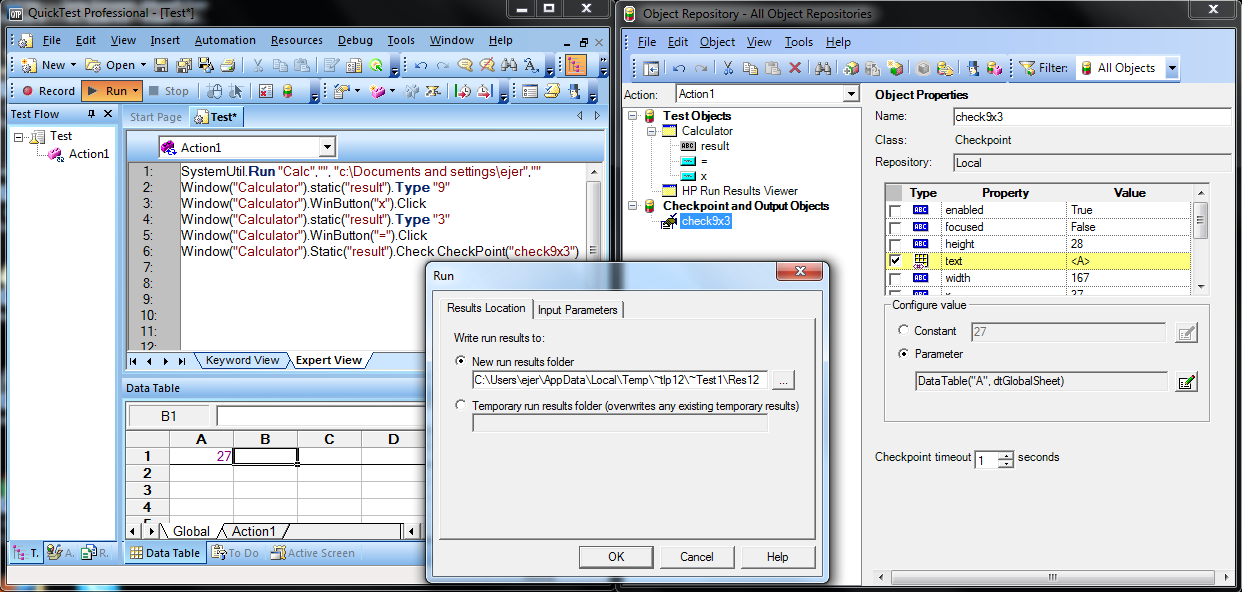Screen dimensions: 1242x592
Task: Click the Print icon in QuickTest toolbar
Action: tap(228, 65)
